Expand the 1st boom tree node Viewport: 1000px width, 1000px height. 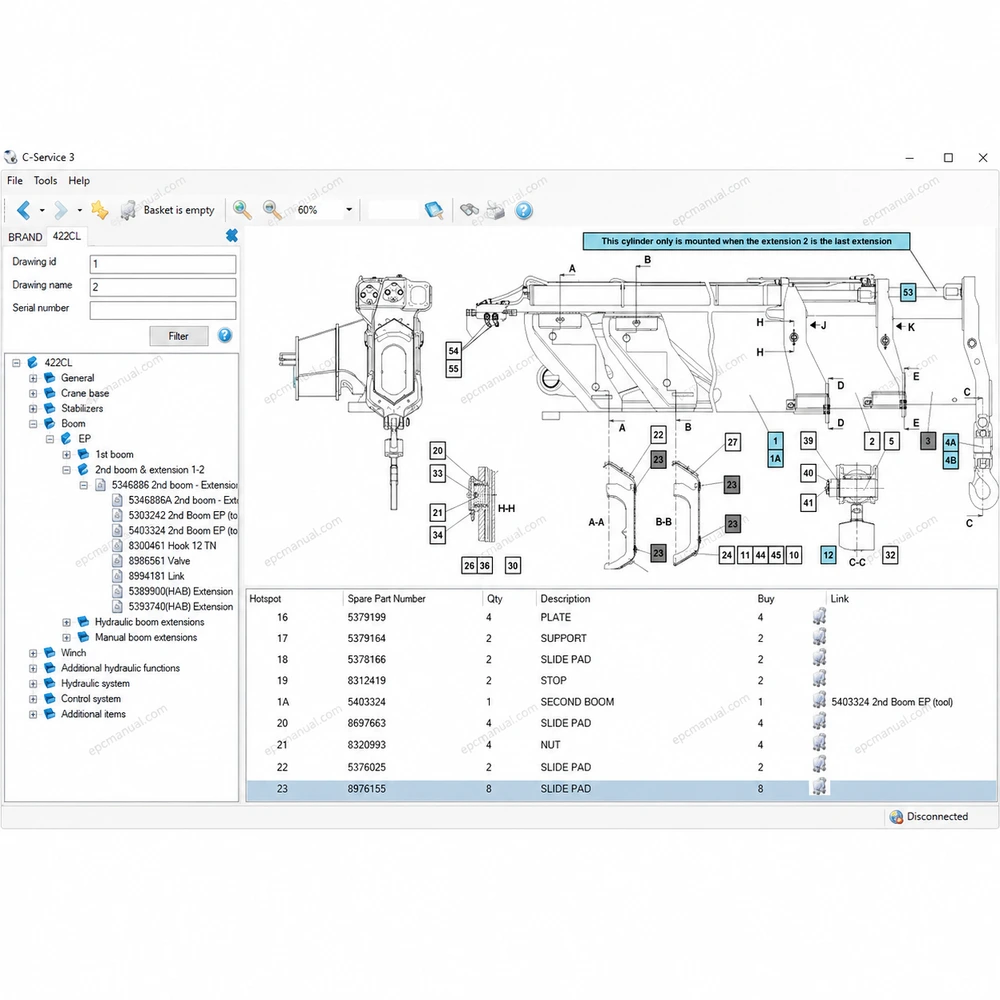pos(66,455)
